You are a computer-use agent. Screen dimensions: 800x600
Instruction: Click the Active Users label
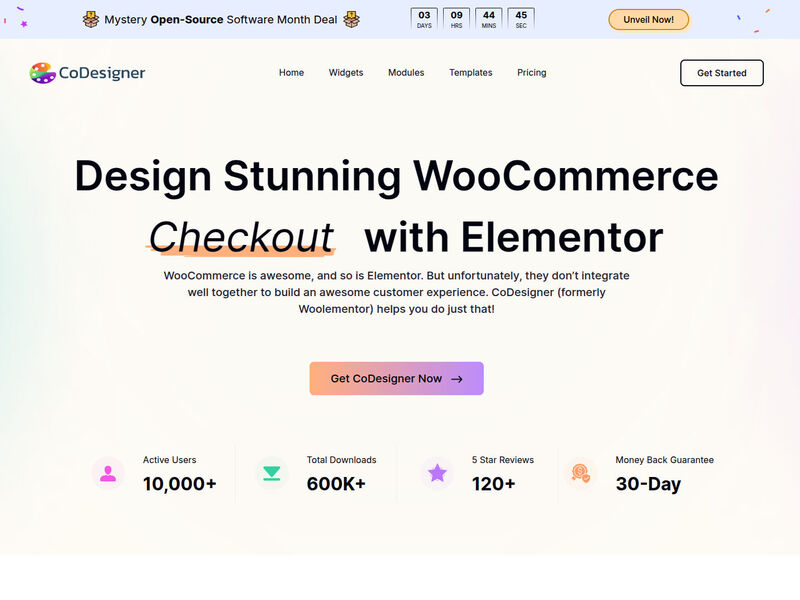click(x=169, y=460)
